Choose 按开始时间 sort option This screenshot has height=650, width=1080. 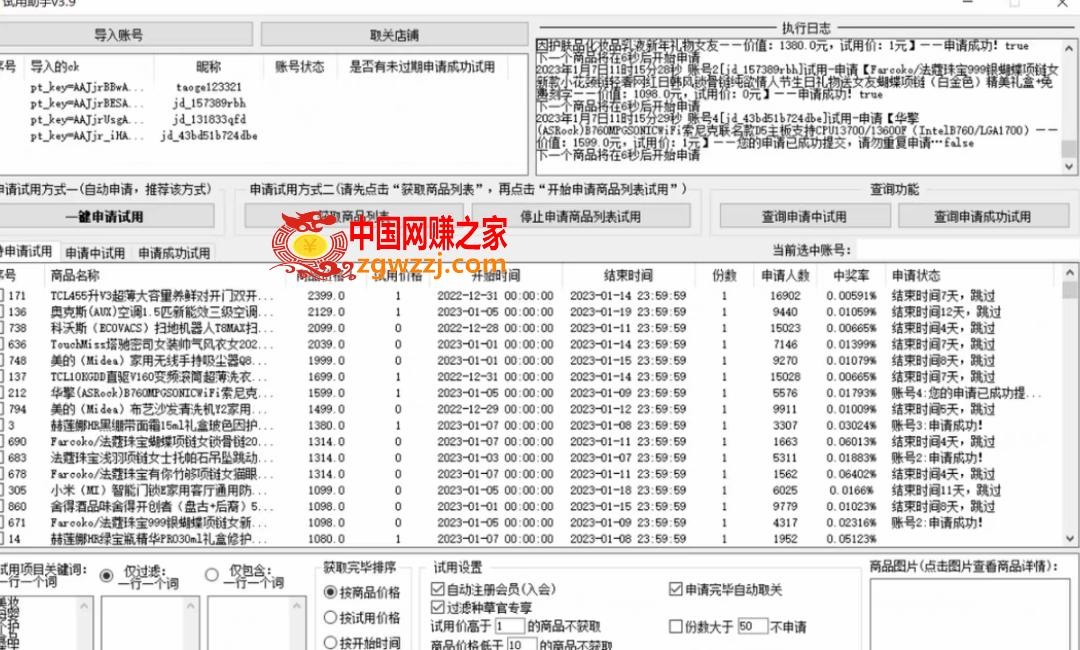pyautogui.click(x=331, y=642)
